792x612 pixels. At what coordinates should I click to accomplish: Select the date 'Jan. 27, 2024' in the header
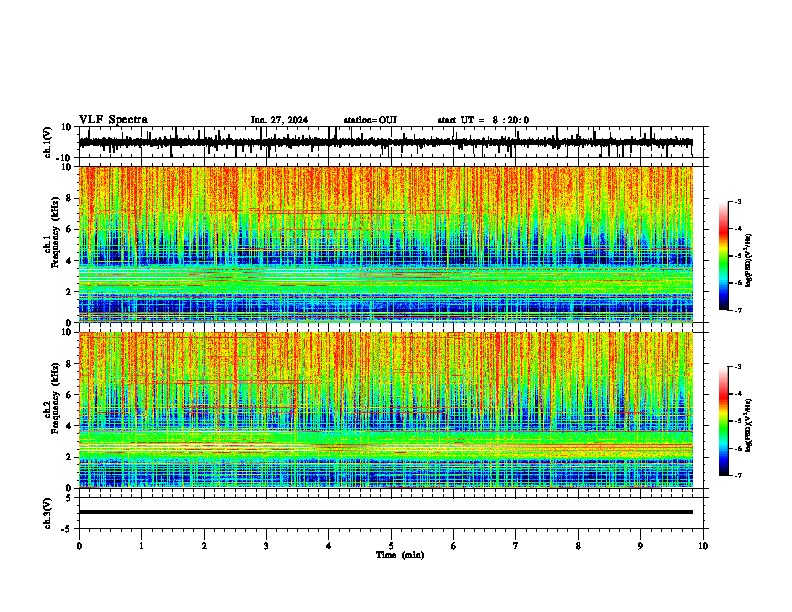point(279,120)
